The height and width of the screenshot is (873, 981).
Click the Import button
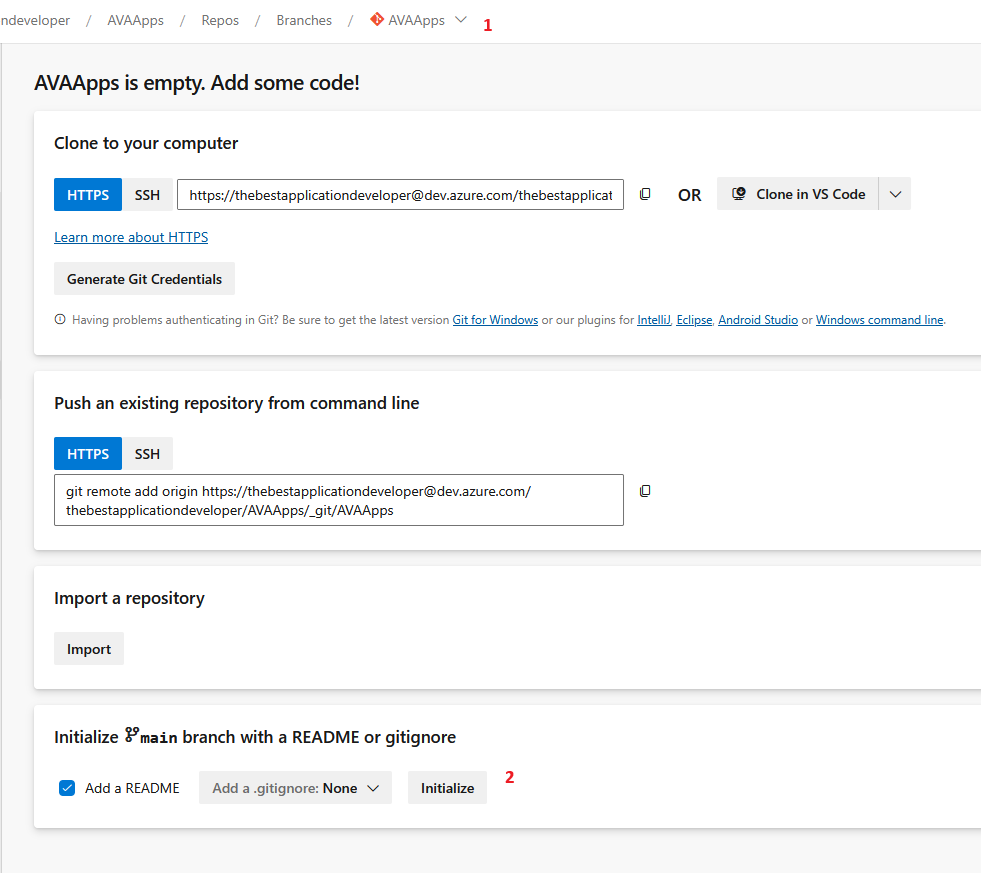[89, 649]
